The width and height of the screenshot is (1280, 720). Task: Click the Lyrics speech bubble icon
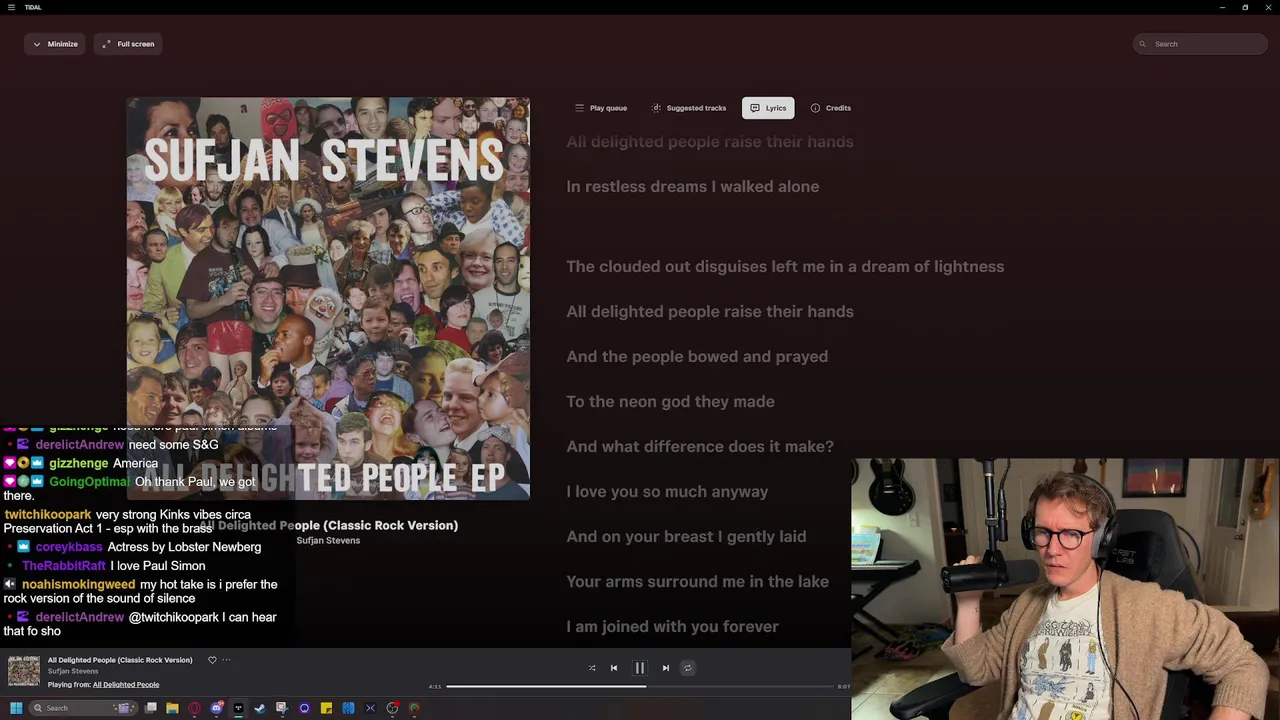click(755, 108)
